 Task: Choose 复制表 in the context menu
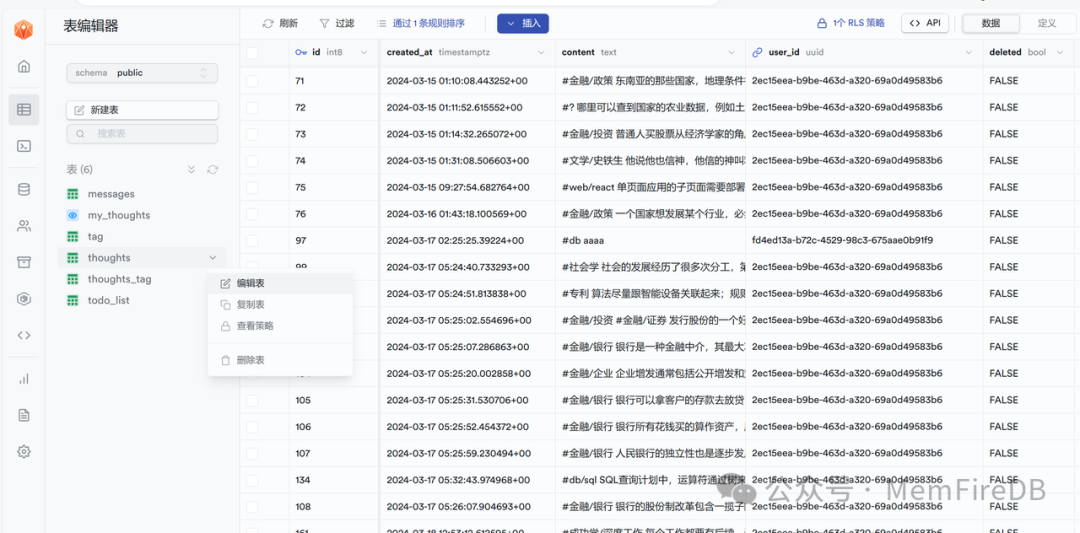tap(280, 304)
